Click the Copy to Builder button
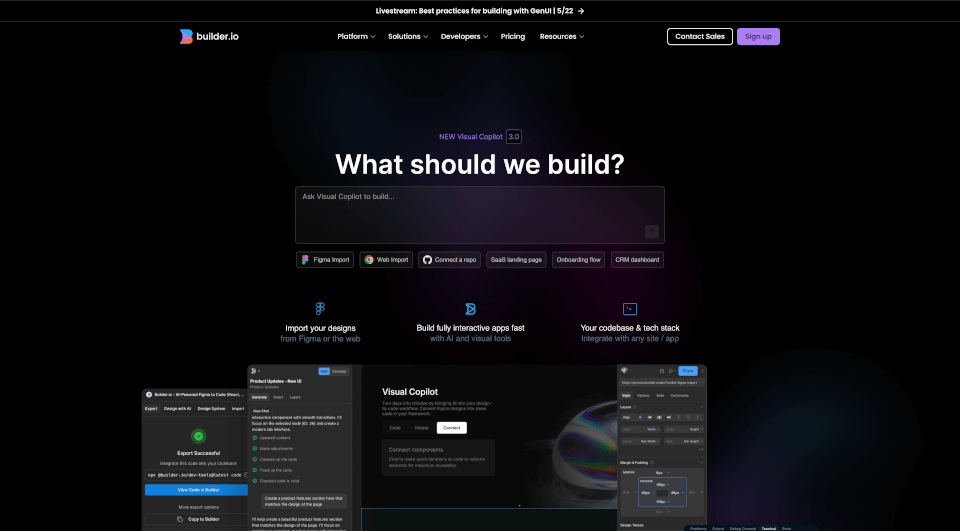Image resolution: width=960 pixels, height=531 pixels. tap(198, 519)
